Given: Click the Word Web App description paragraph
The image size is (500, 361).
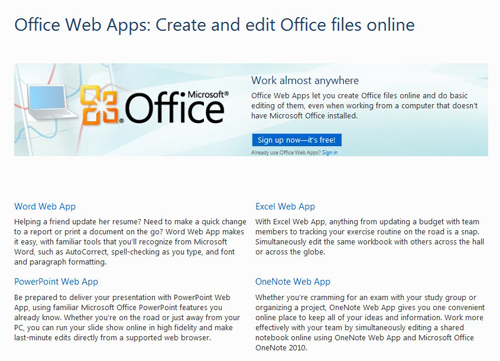Looking at the screenshot, I should 130,242.
